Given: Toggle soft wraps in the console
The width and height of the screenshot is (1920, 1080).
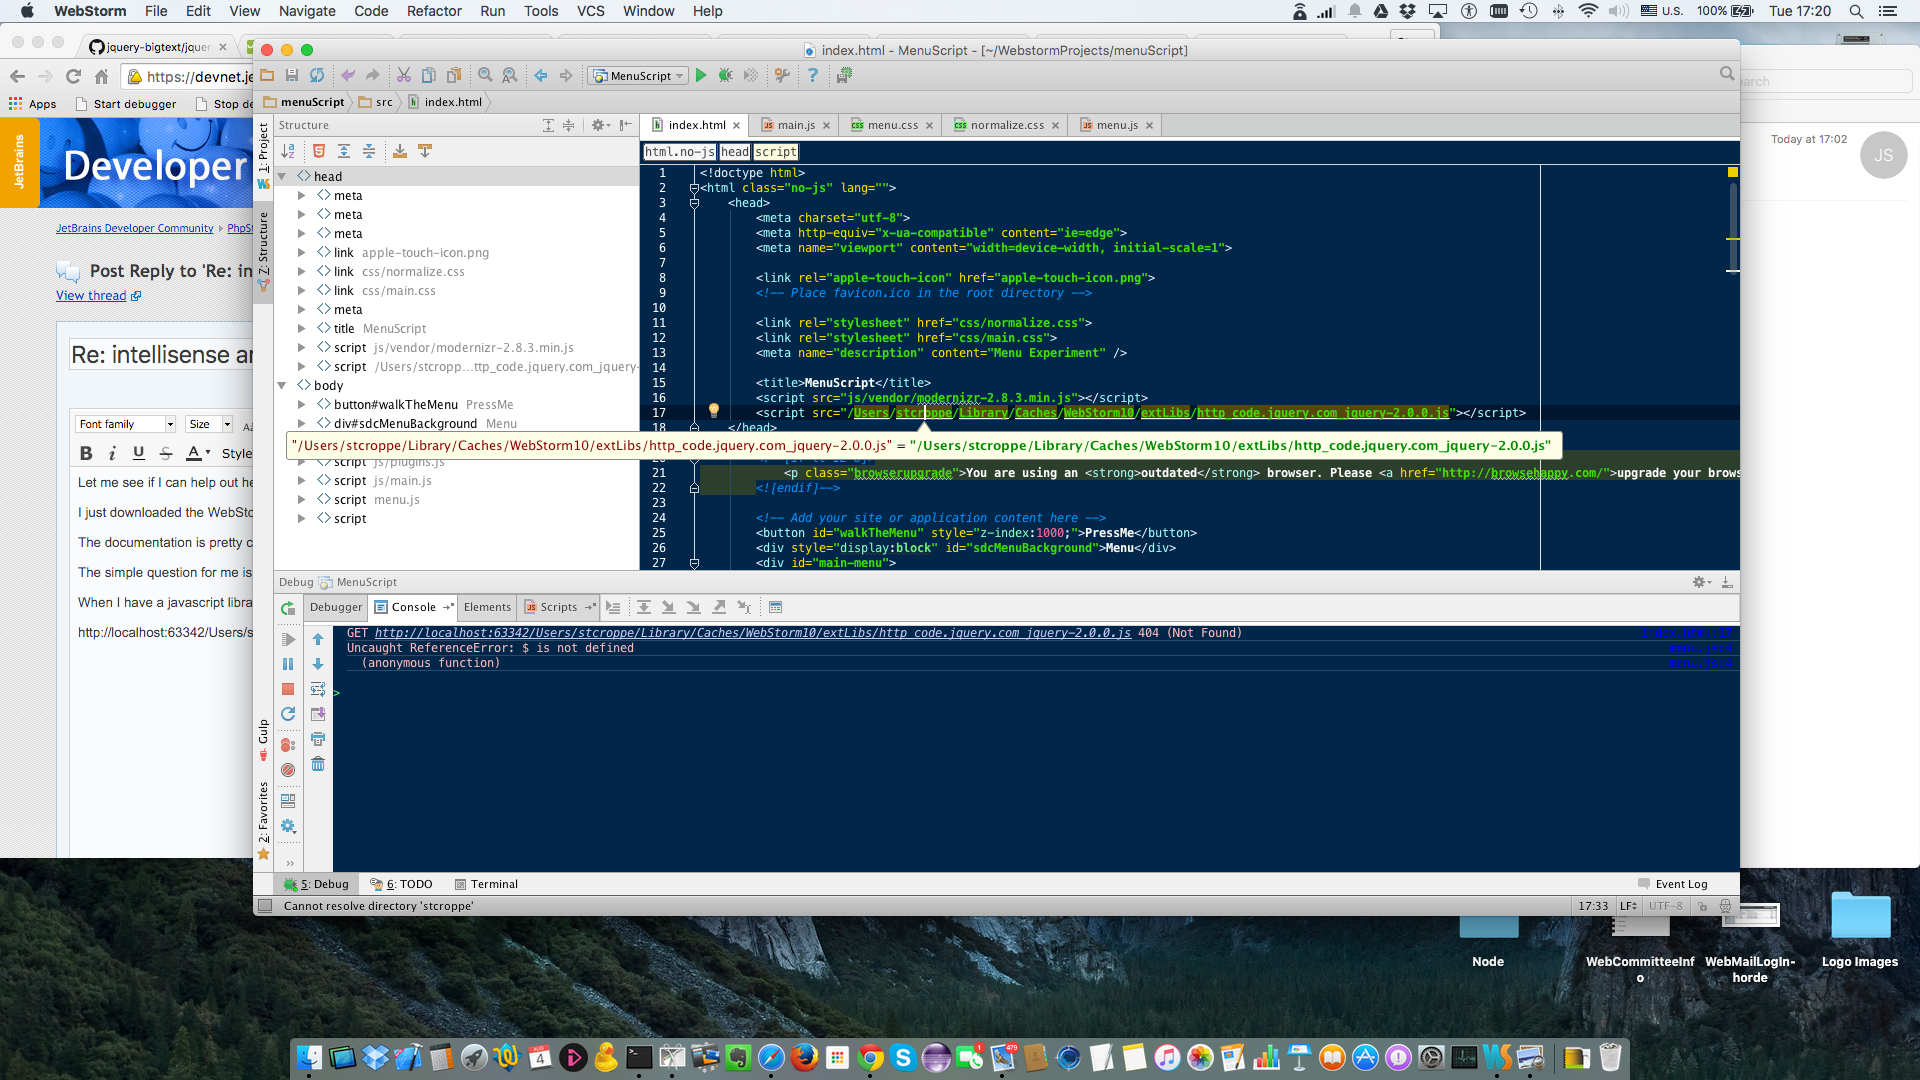Looking at the screenshot, I should click(x=318, y=689).
